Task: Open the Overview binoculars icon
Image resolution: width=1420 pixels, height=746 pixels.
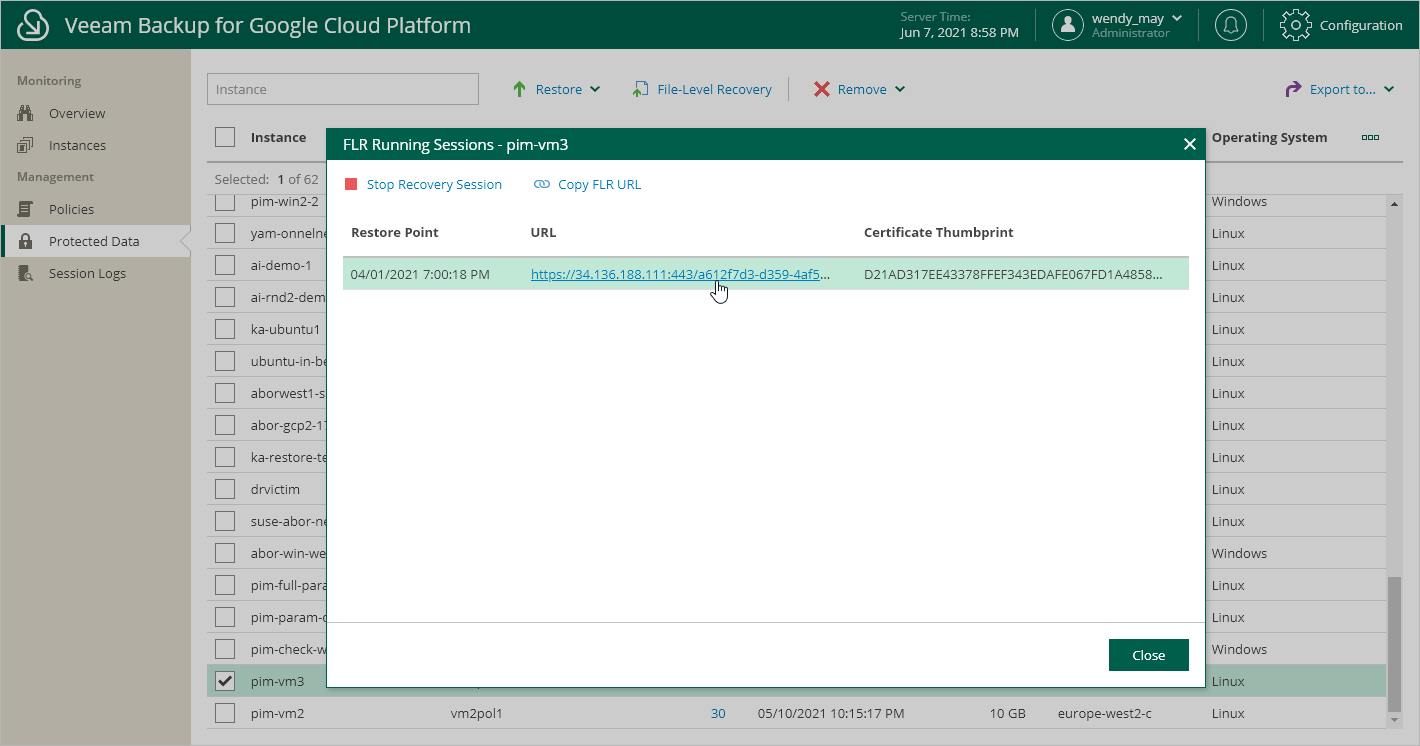Action: (x=26, y=113)
